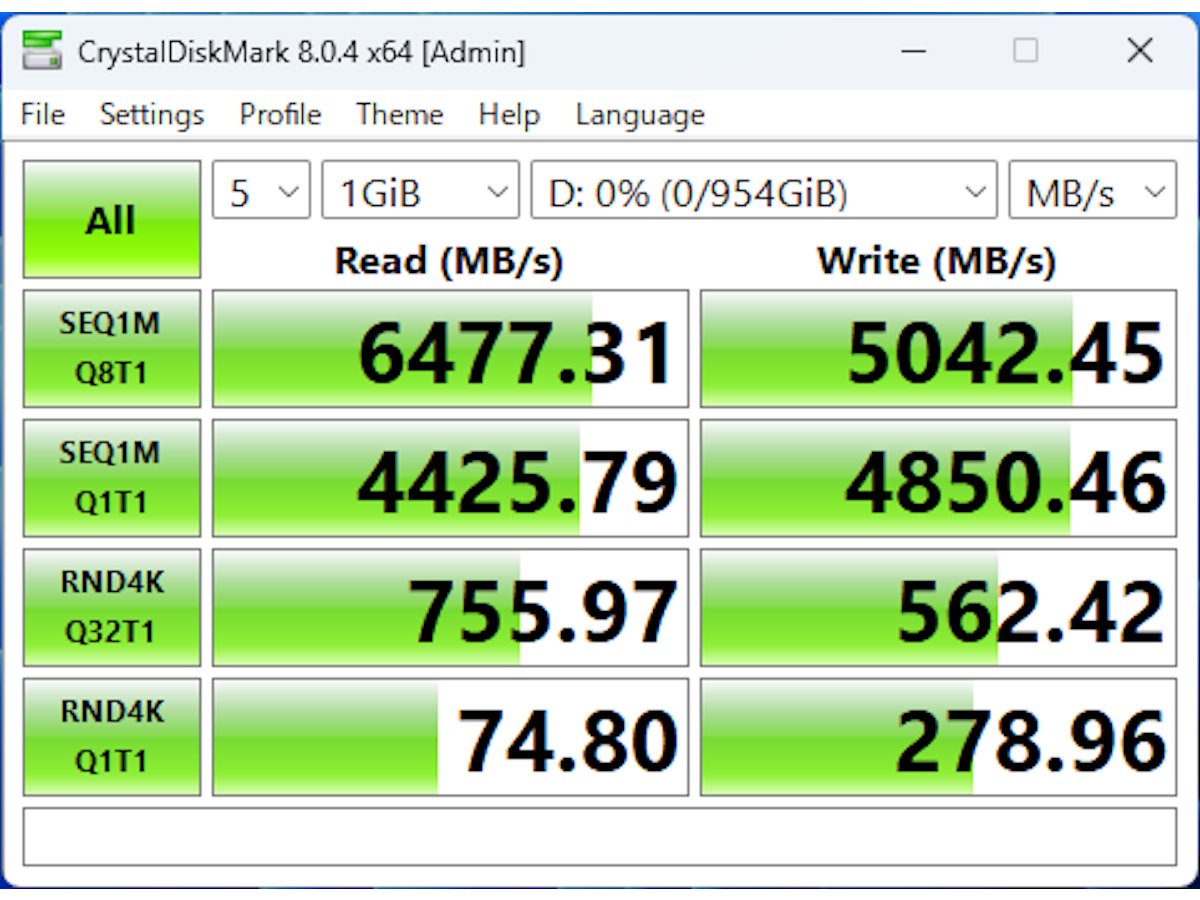Run the RND4K Q1T1 benchmark
Image resolution: width=1200 pixels, height=900 pixels.
111,736
